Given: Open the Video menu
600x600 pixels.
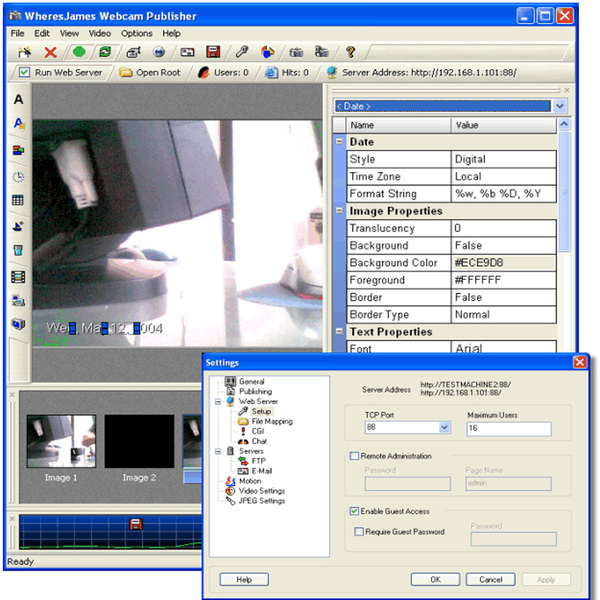Looking at the screenshot, I should (99, 33).
